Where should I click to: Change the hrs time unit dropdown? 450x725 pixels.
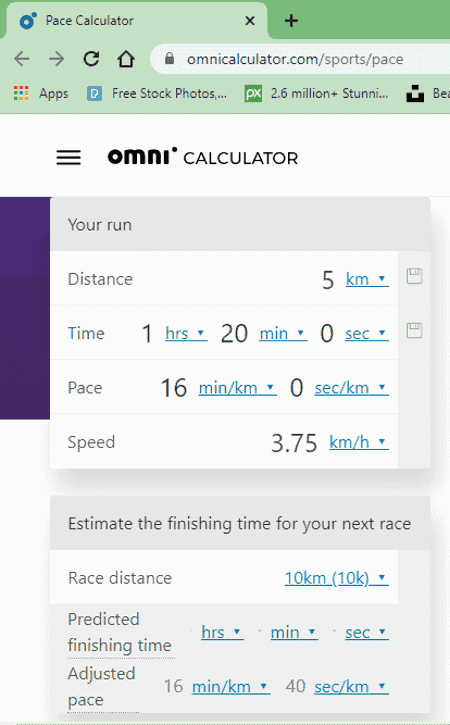pyautogui.click(x=186, y=333)
